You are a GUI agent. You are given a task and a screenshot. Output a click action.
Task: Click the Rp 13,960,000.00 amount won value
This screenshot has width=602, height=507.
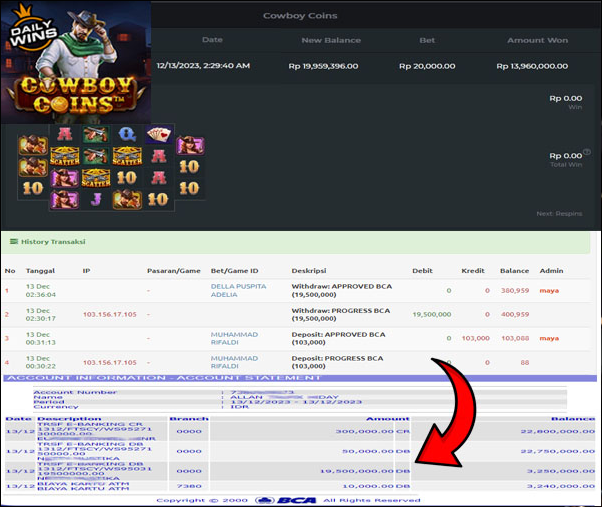click(532, 66)
